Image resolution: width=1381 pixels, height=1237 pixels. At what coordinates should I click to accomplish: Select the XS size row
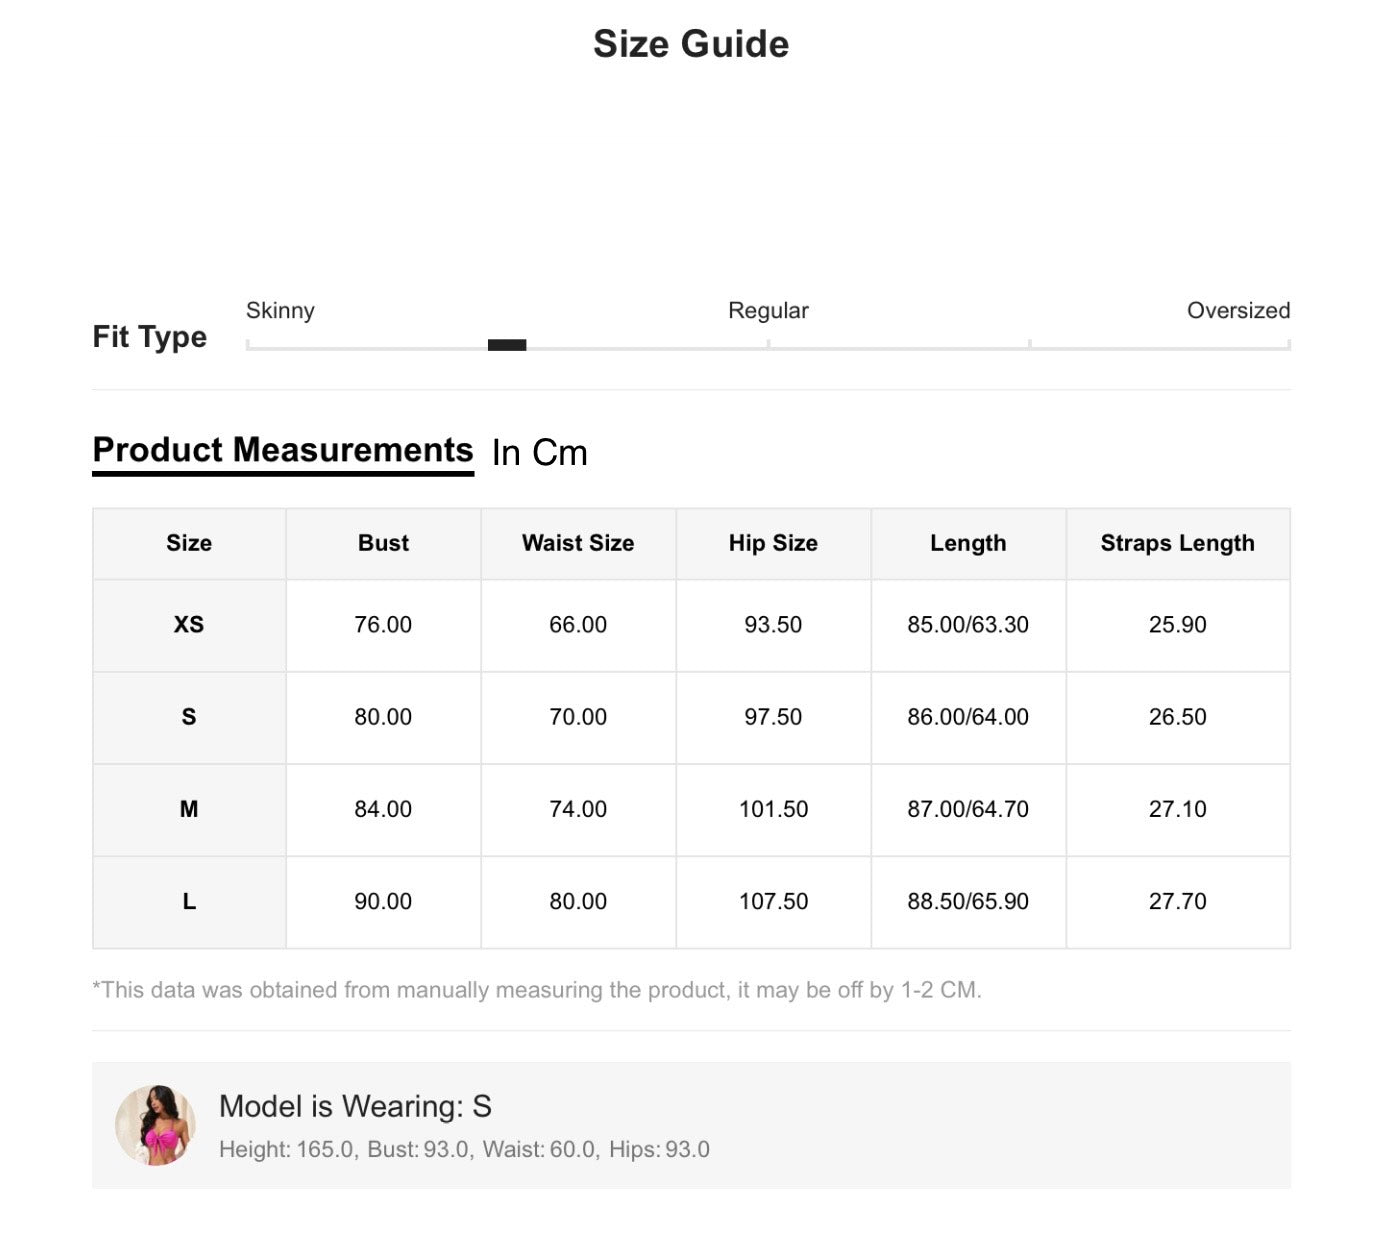pos(691,625)
